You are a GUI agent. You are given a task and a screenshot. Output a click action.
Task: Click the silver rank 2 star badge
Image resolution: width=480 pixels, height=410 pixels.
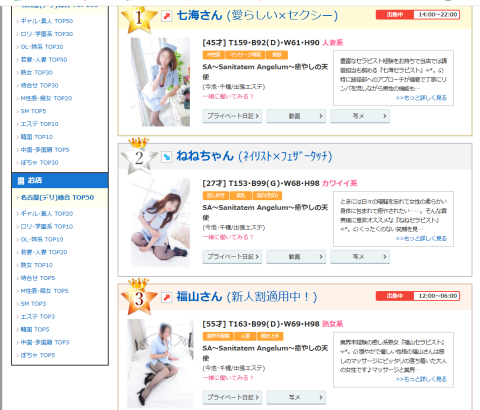click(139, 157)
